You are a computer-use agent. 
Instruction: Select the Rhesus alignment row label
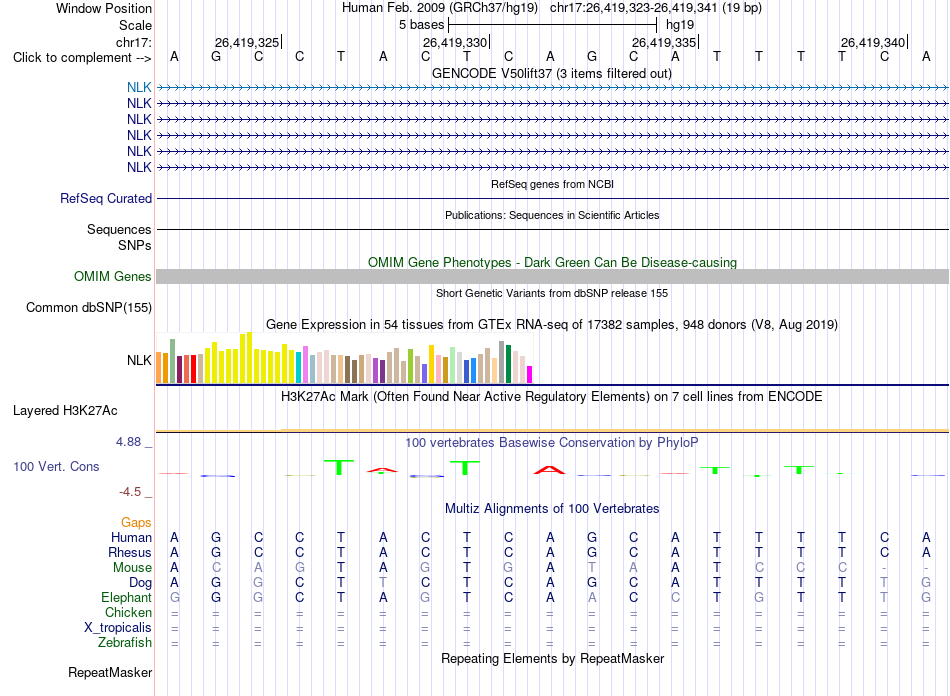coord(130,553)
